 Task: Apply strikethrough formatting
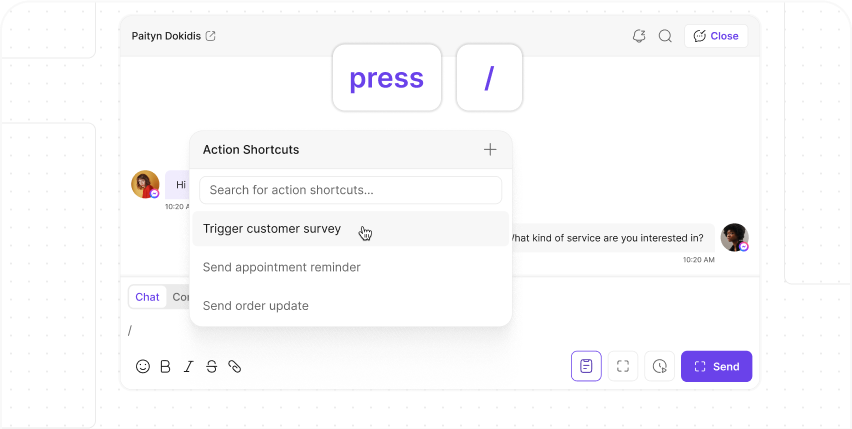[211, 367]
